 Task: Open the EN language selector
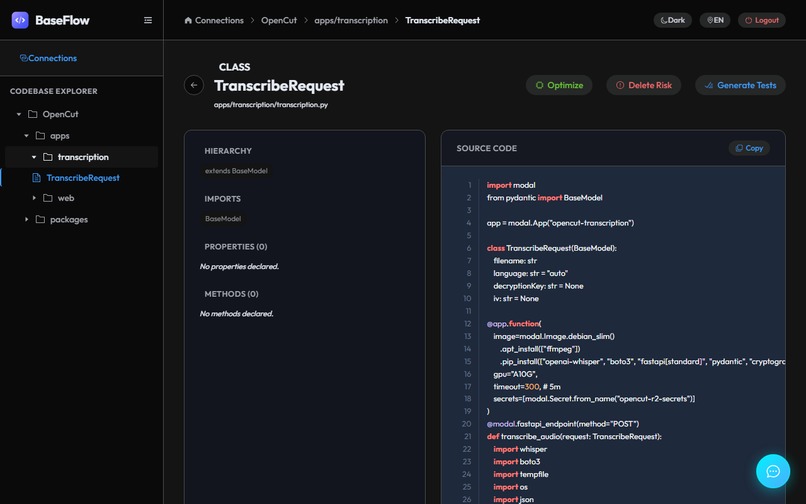pyautogui.click(x=715, y=20)
